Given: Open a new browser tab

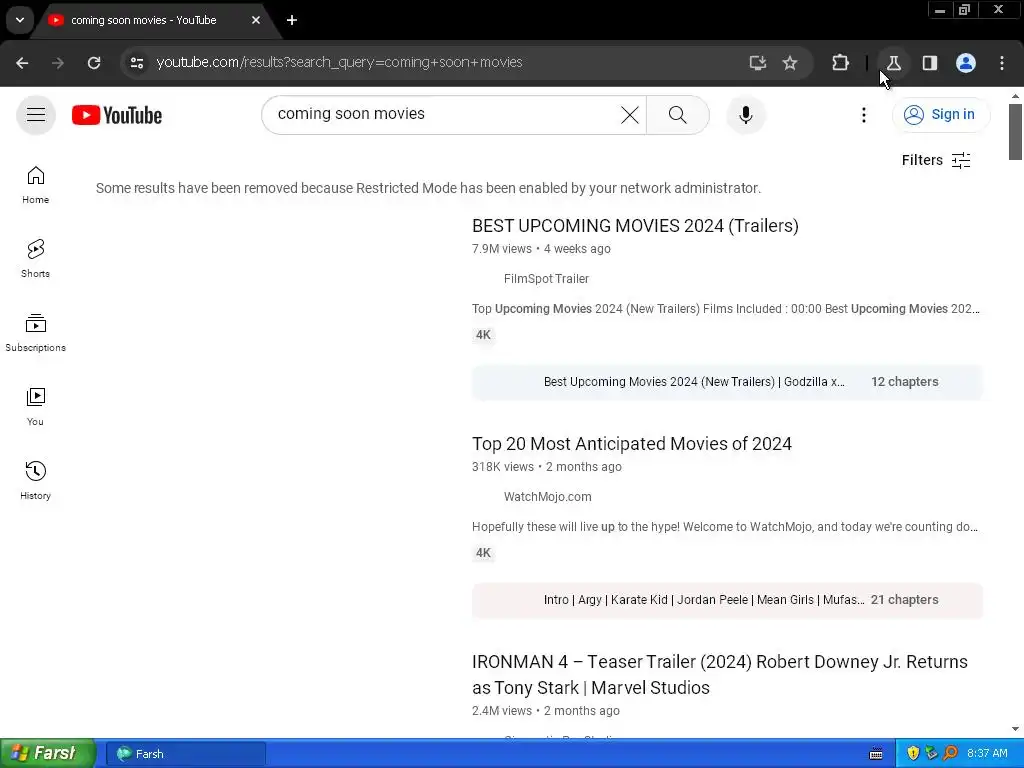Looking at the screenshot, I should pos(292,20).
